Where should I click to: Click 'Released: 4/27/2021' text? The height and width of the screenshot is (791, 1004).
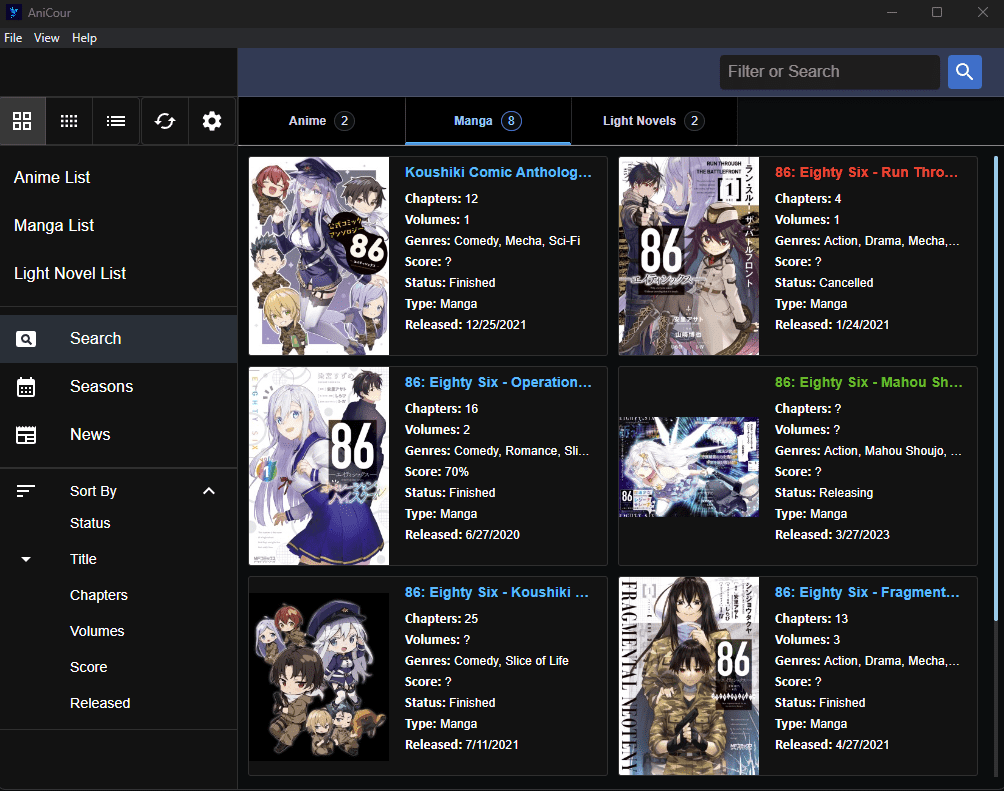(832, 745)
